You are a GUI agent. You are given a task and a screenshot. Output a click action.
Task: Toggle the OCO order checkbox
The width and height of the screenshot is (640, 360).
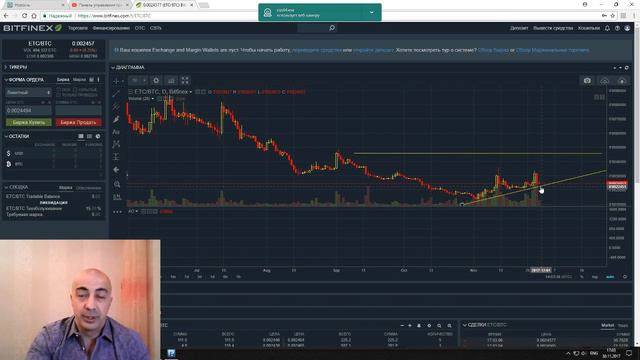pyautogui.click(x=58, y=90)
